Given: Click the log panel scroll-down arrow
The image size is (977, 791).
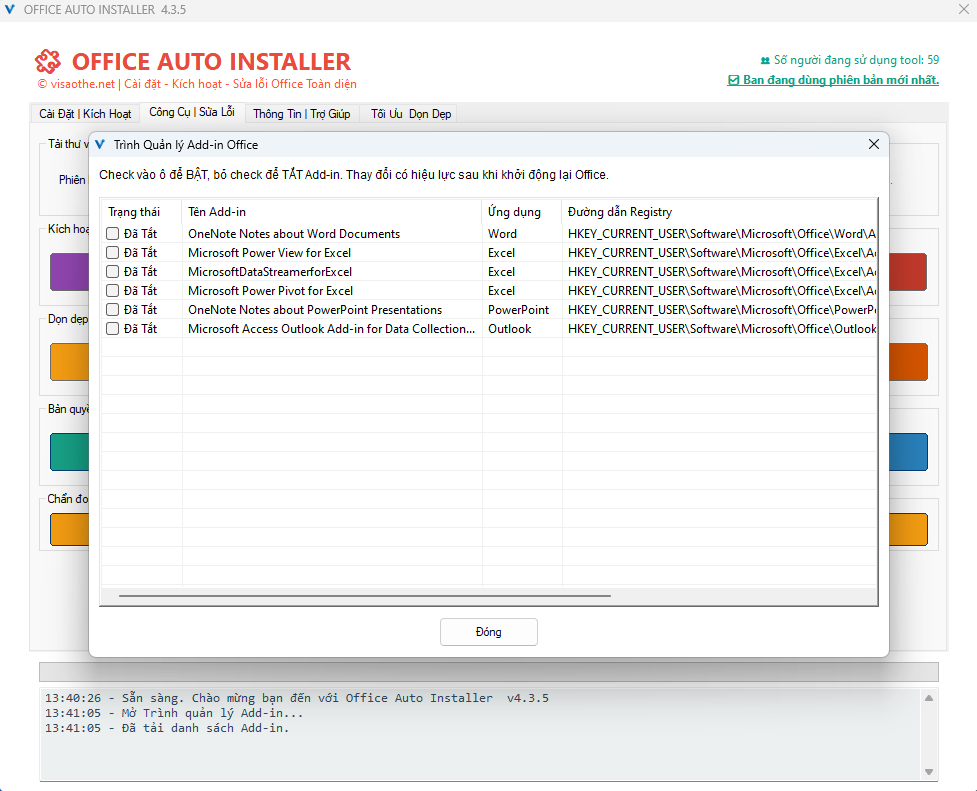Looking at the screenshot, I should click(x=928, y=772).
